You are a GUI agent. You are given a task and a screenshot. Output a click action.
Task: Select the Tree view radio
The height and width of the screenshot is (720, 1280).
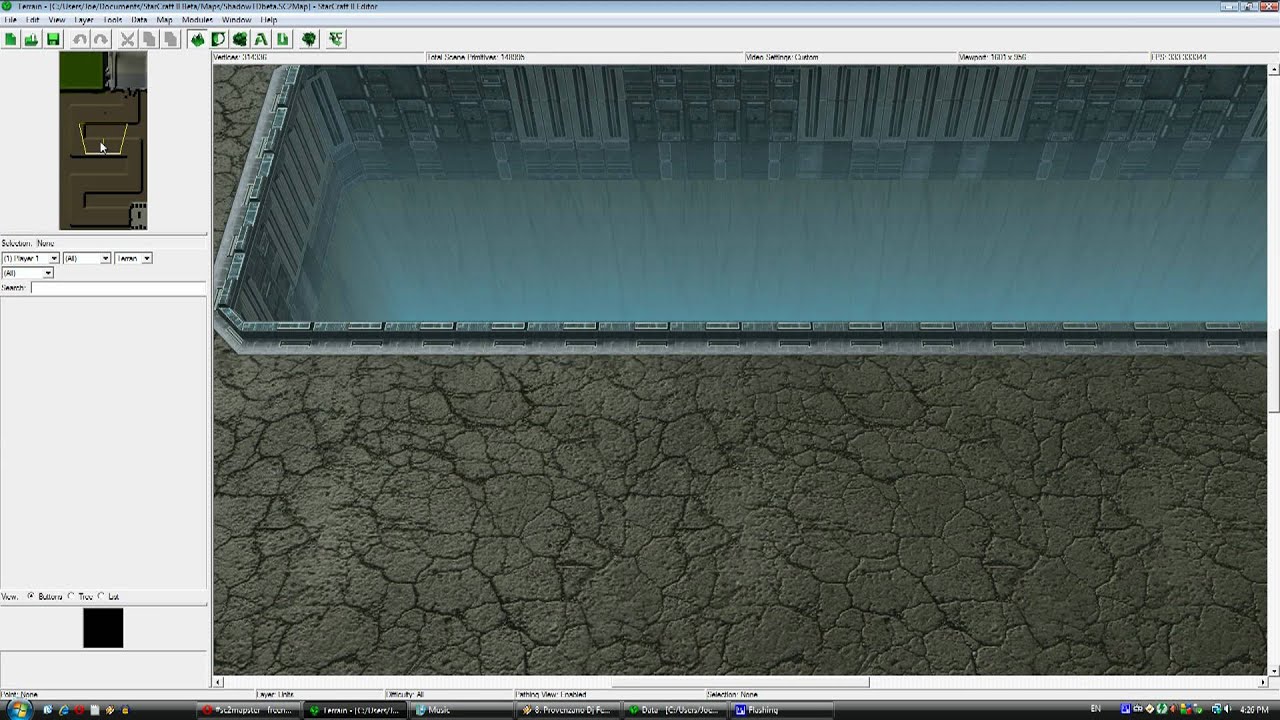71,596
